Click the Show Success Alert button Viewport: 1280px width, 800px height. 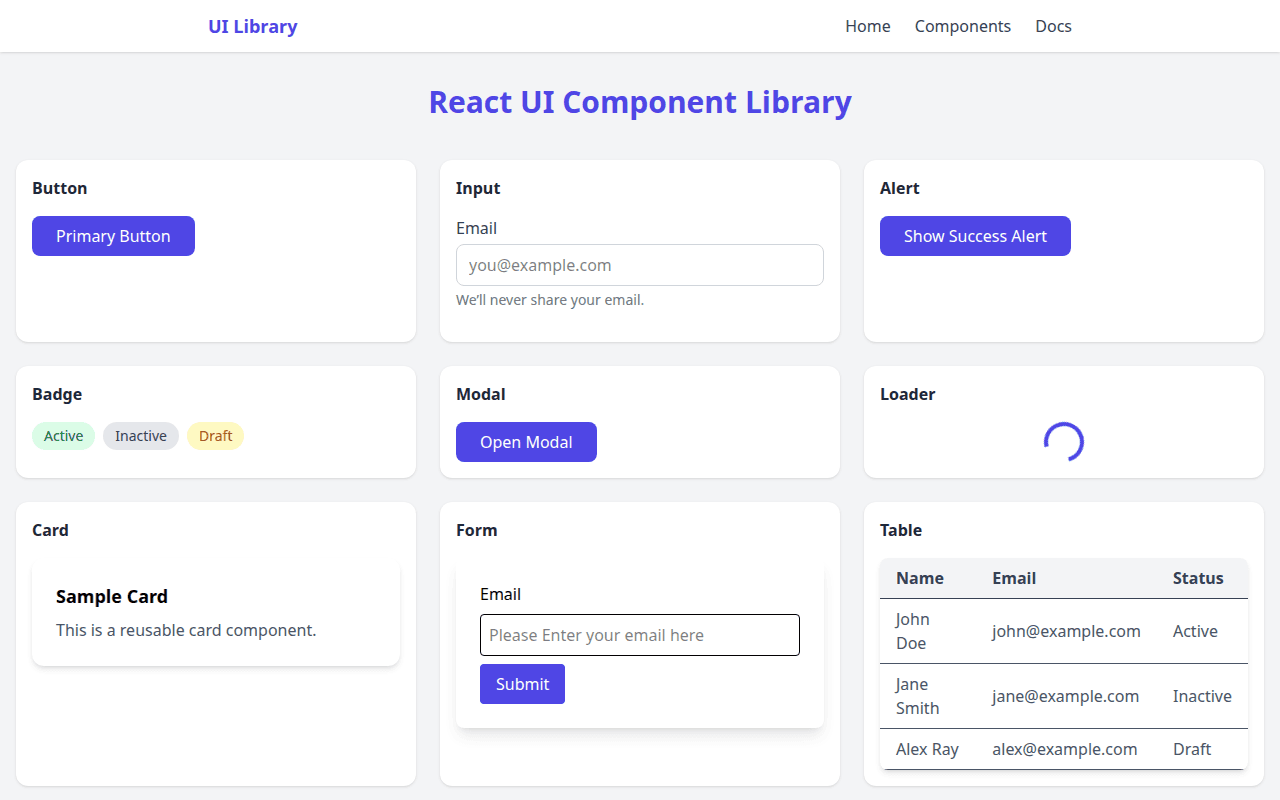[x=975, y=236]
